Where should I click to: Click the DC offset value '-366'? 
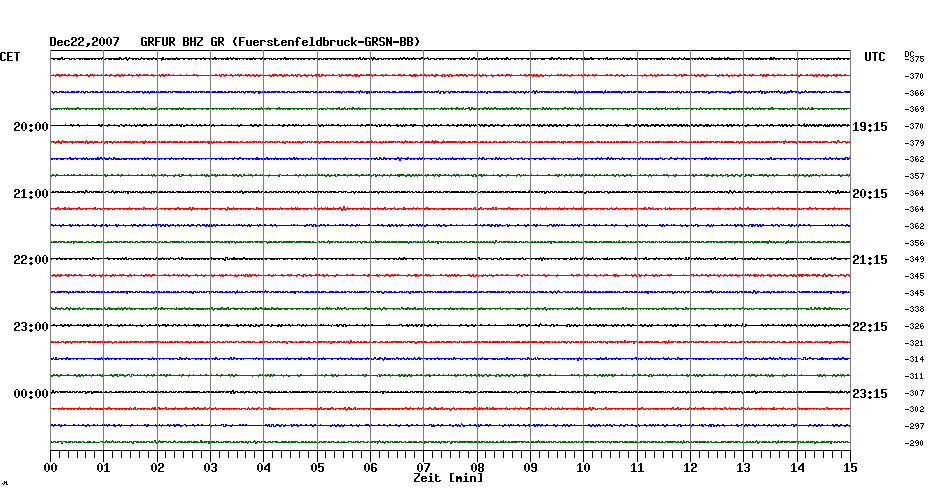915,93
